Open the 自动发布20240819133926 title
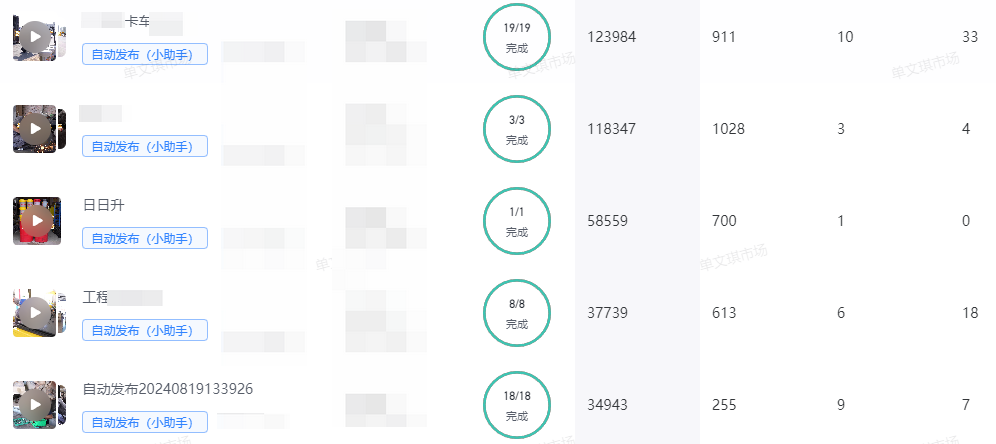 (168, 389)
